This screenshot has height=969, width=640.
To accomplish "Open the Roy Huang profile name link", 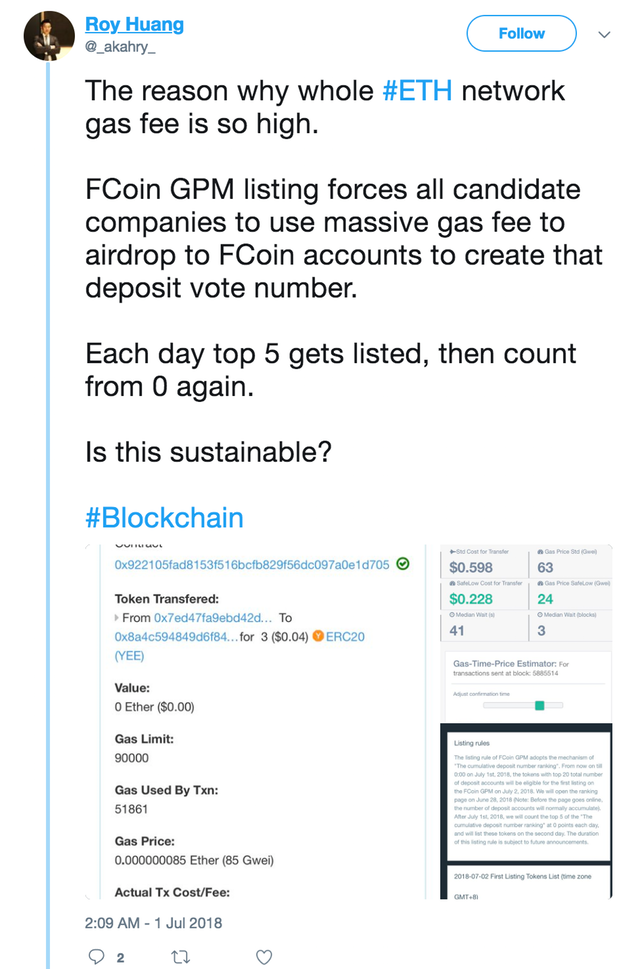I will (x=134, y=24).
